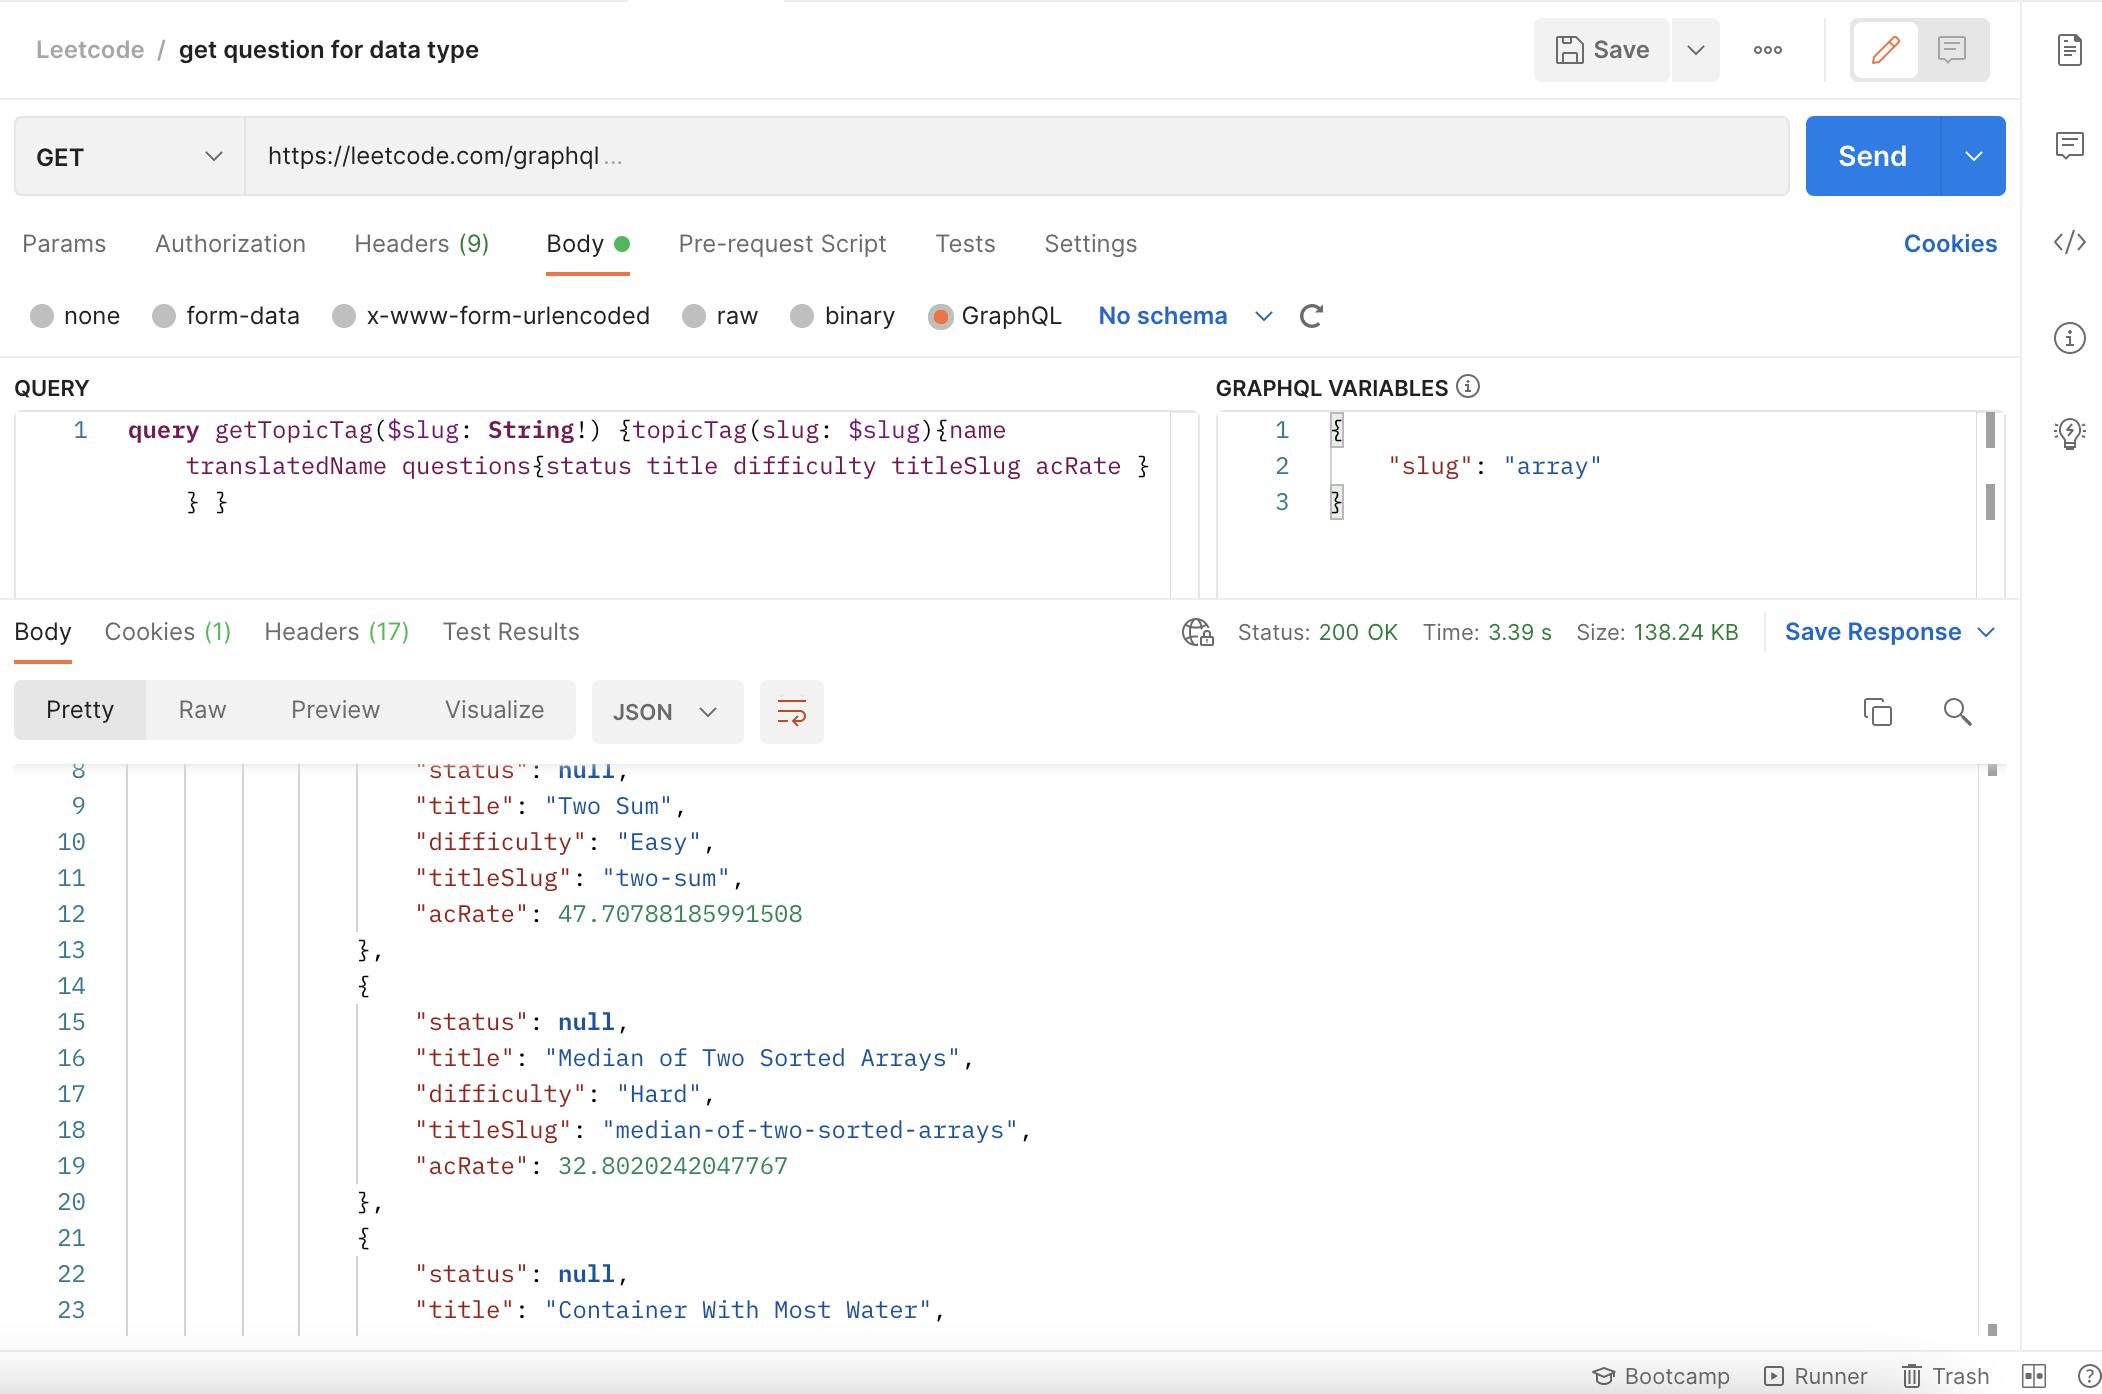Viewport: 2102px width, 1394px height.
Task: Open the request Info panel
Action: (2070, 338)
